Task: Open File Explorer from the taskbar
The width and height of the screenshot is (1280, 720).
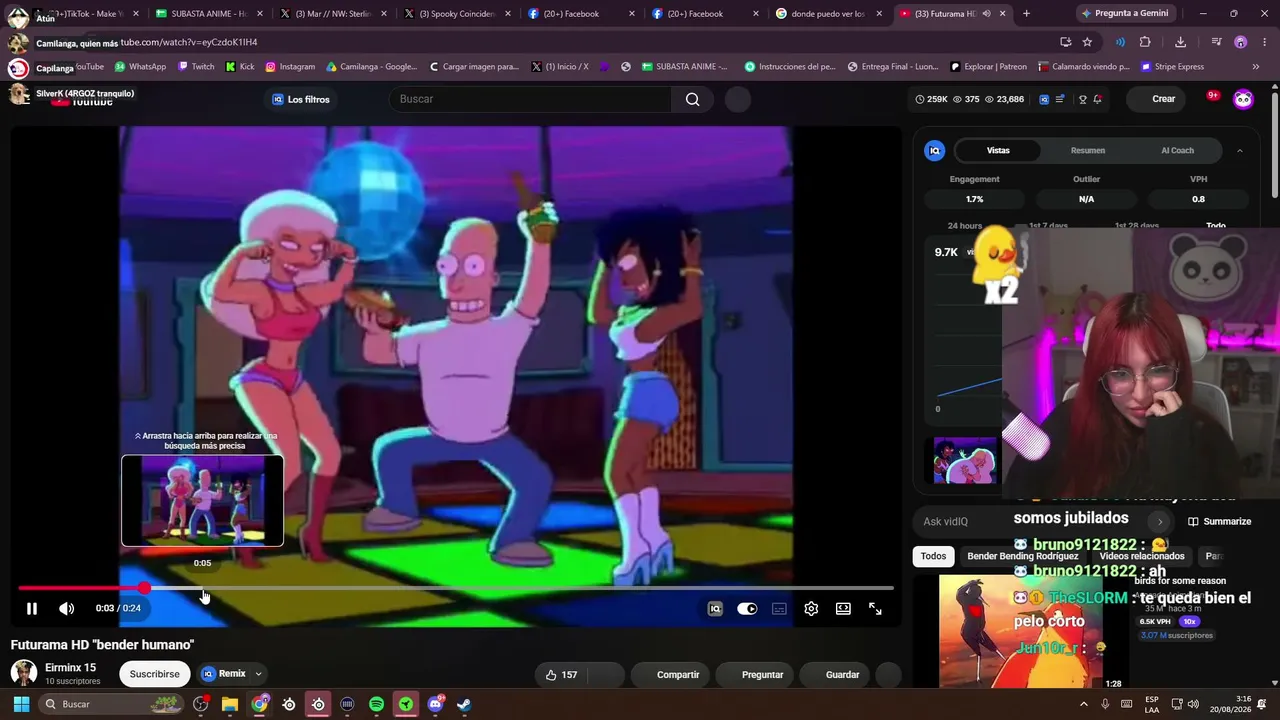Action: (230, 704)
